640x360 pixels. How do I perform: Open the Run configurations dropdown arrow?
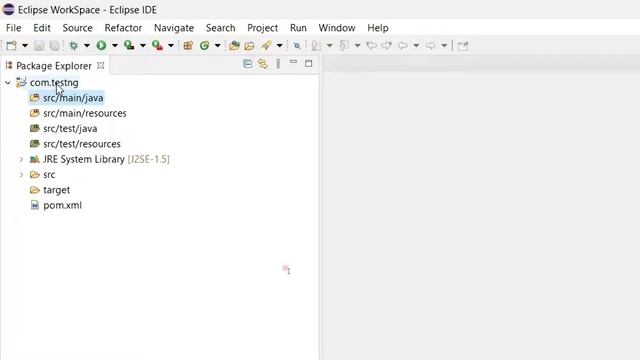pyautogui.click(x=115, y=46)
